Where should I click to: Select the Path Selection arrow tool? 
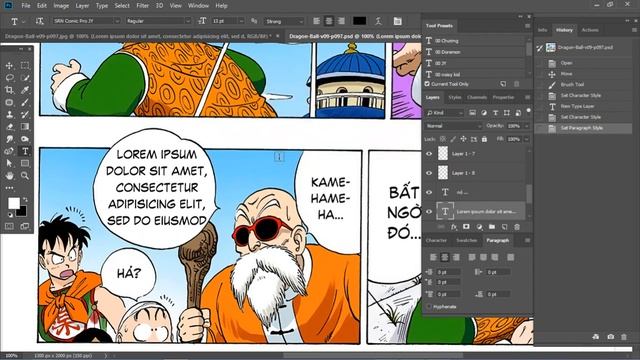pyautogui.click(x=9, y=163)
